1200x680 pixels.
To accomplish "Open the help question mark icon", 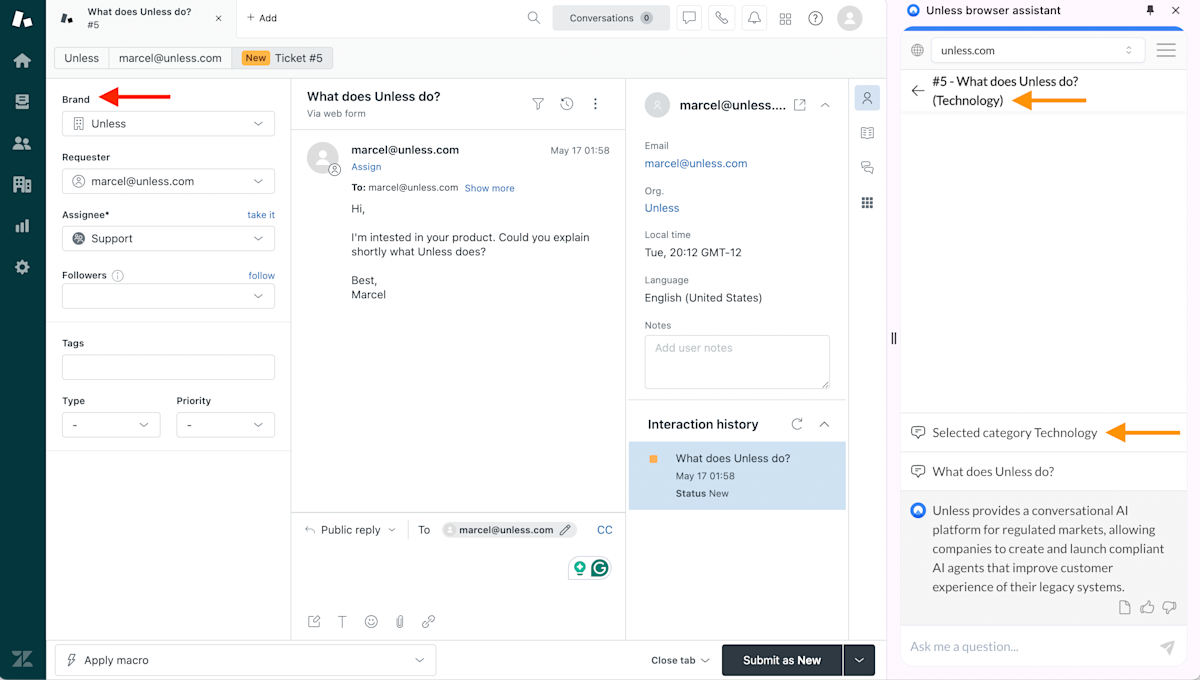I will [x=816, y=18].
